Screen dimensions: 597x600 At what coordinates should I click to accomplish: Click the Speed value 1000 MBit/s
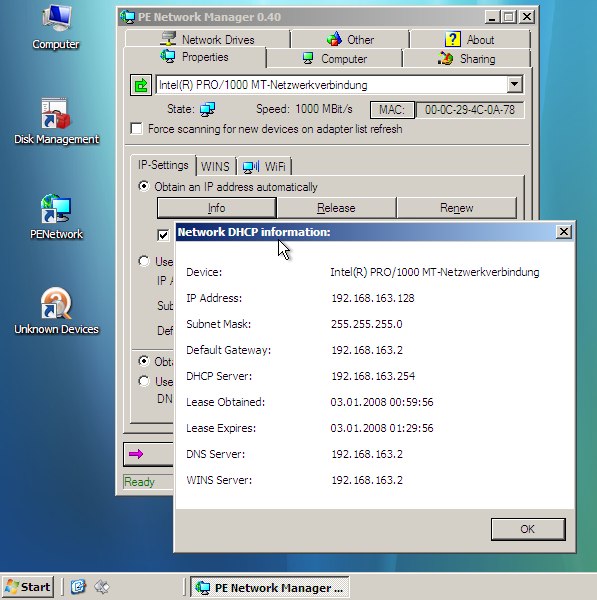click(324, 109)
